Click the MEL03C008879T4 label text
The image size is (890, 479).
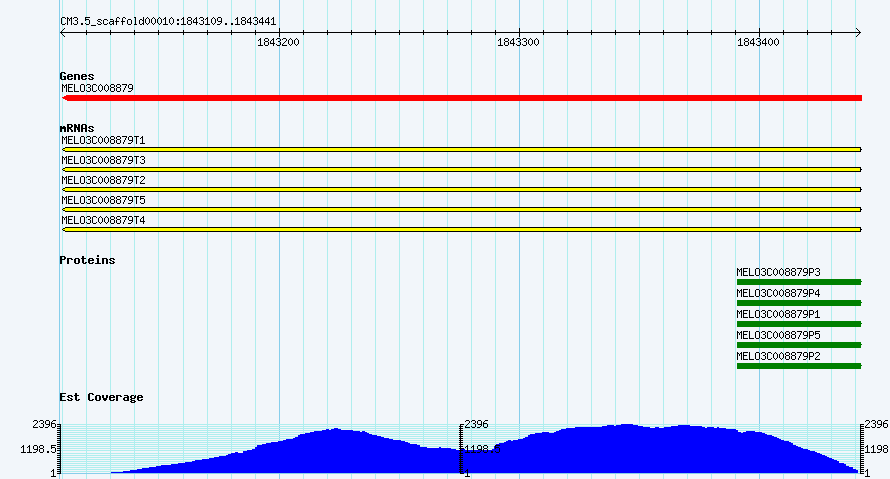103,220
